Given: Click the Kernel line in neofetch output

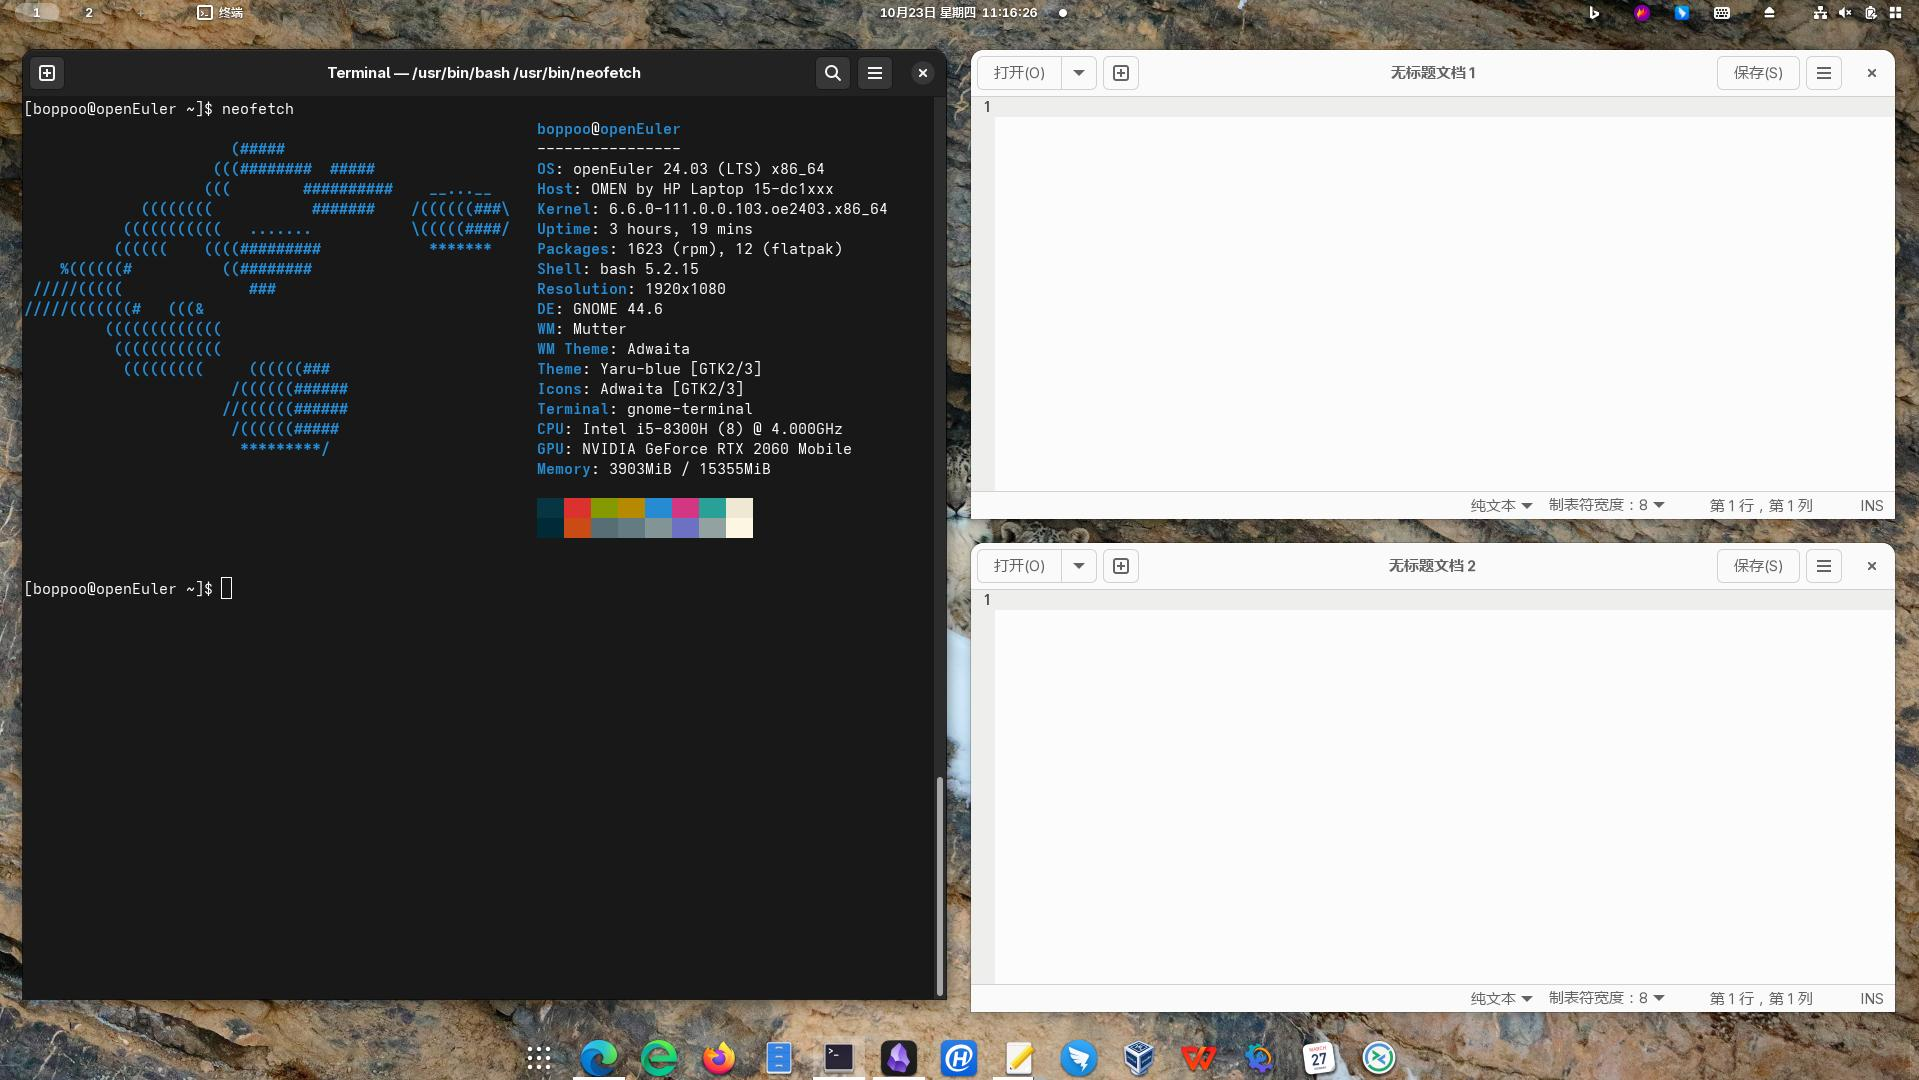Looking at the screenshot, I should point(712,209).
